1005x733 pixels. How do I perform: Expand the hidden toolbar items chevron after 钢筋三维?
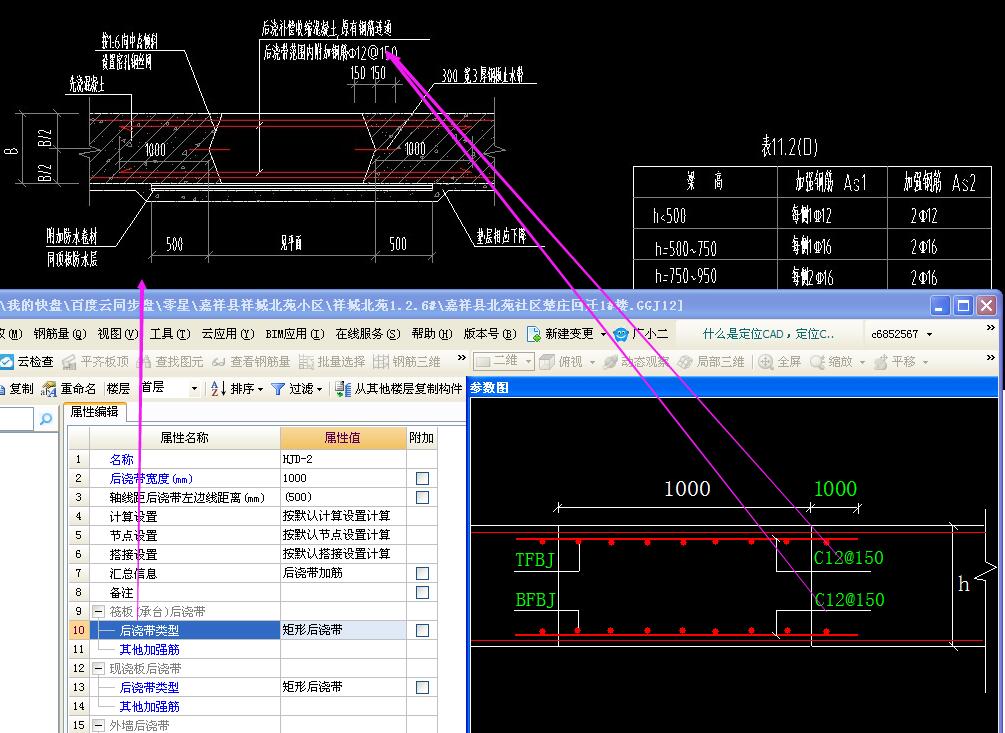pyautogui.click(x=461, y=358)
